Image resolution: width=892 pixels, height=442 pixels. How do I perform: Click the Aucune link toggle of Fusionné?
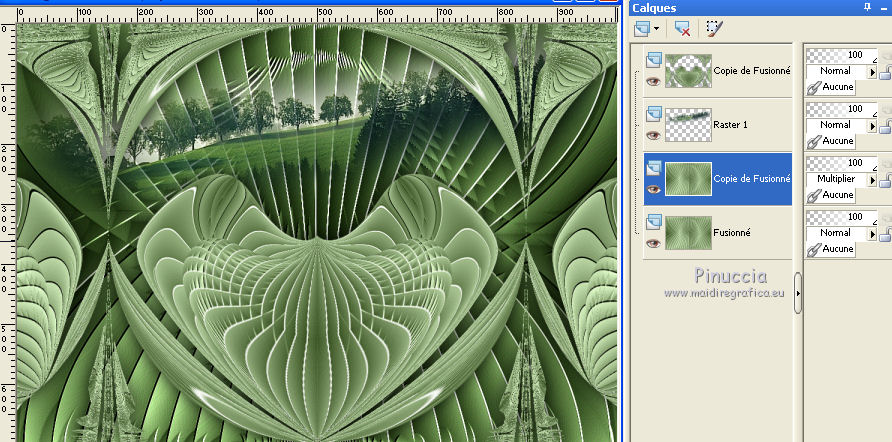click(x=831, y=249)
